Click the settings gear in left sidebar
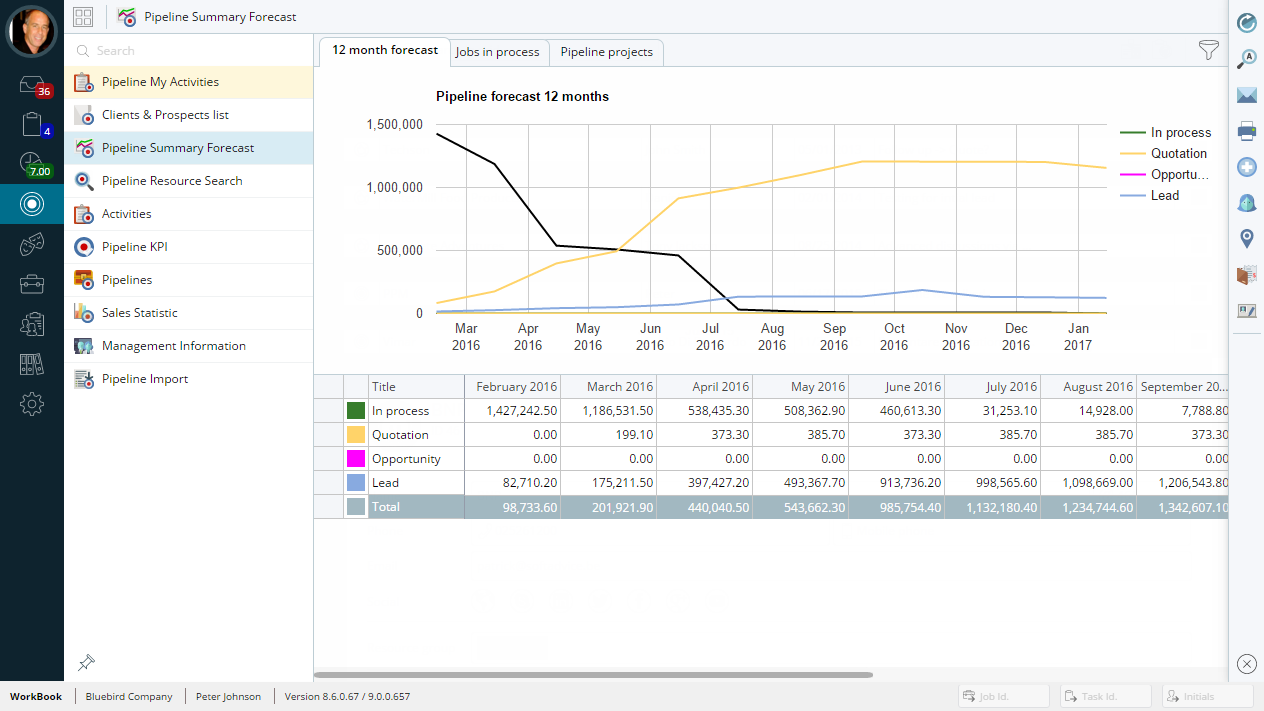 click(x=32, y=404)
